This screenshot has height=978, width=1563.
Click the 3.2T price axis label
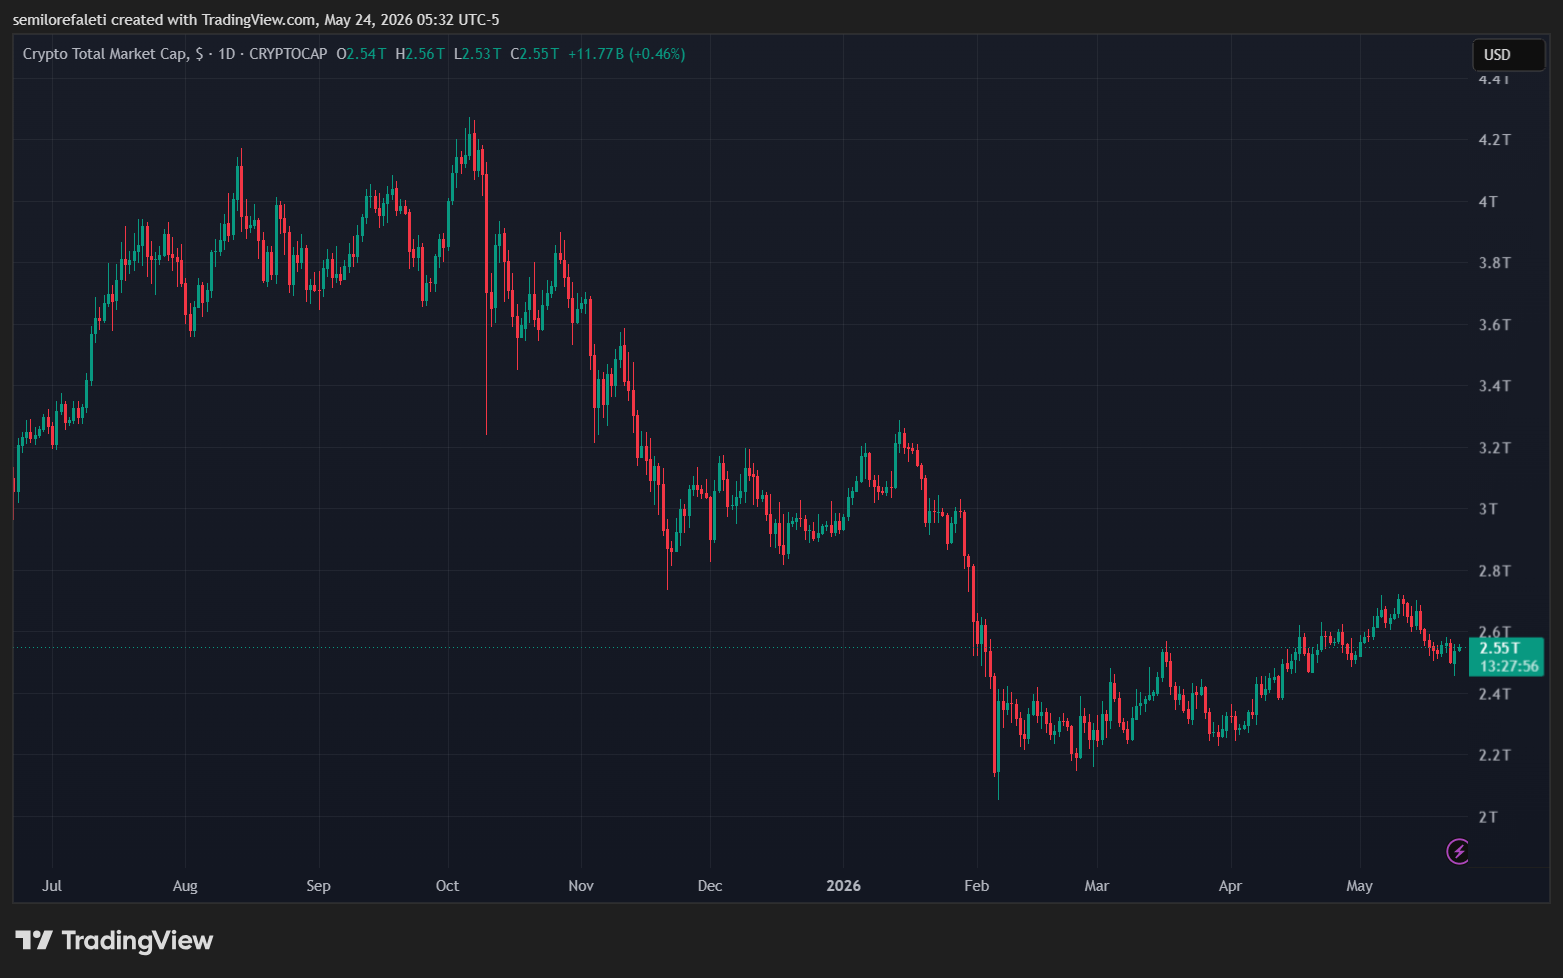(x=1494, y=448)
